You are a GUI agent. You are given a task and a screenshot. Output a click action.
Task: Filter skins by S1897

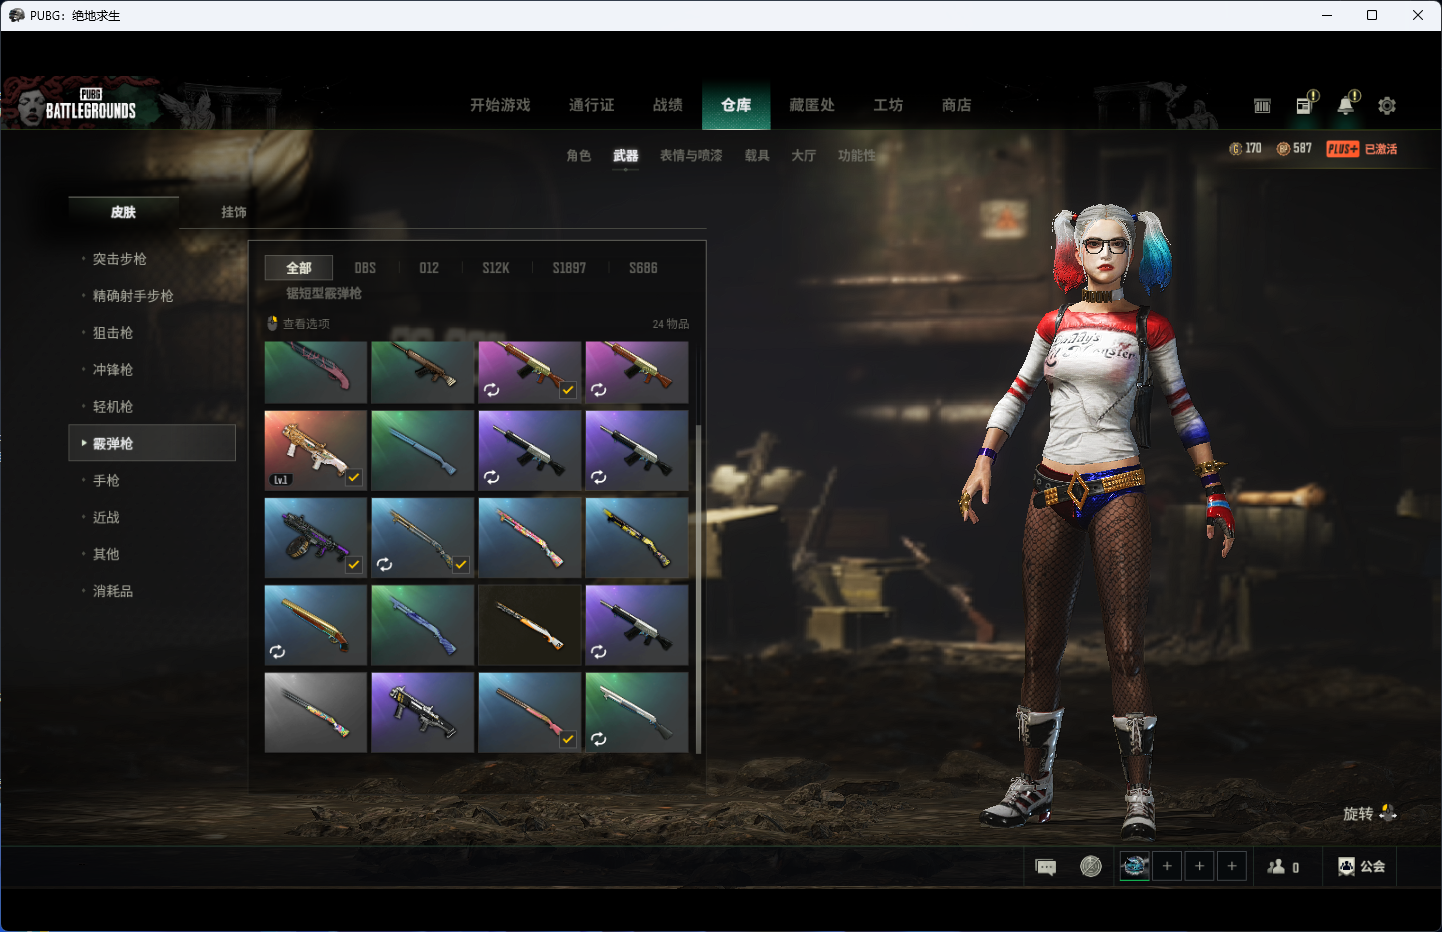569,268
